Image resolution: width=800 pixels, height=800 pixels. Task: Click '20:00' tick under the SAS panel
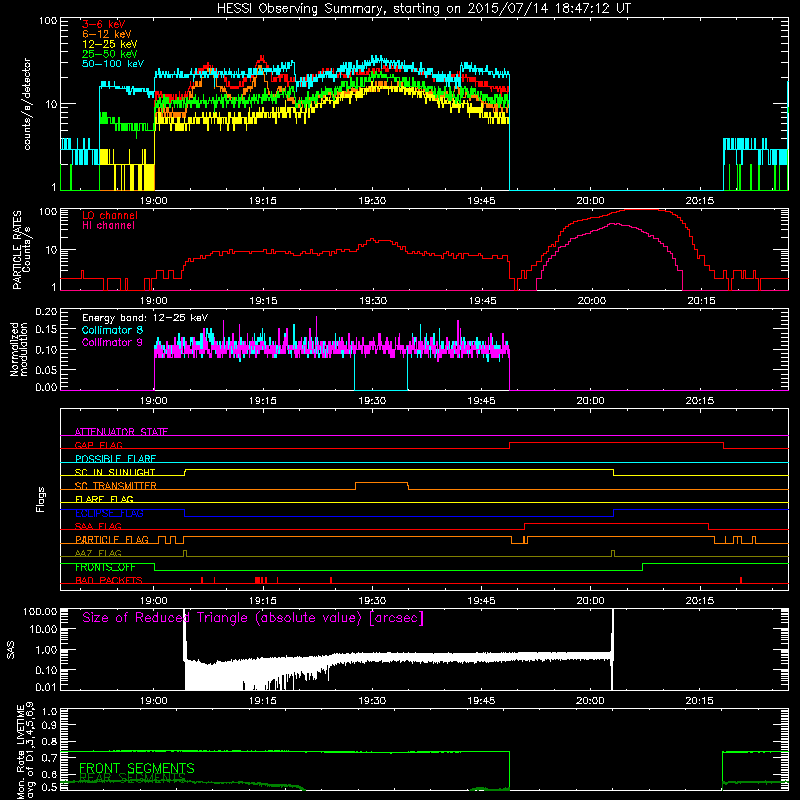590,701
